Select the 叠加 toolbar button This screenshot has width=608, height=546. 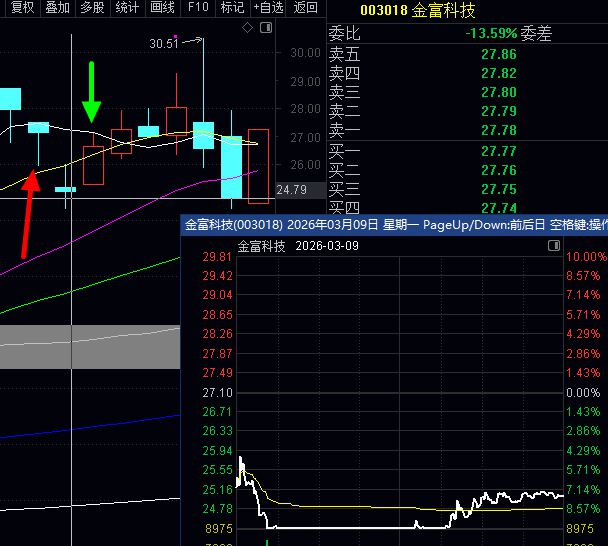(x=57, y=7)
